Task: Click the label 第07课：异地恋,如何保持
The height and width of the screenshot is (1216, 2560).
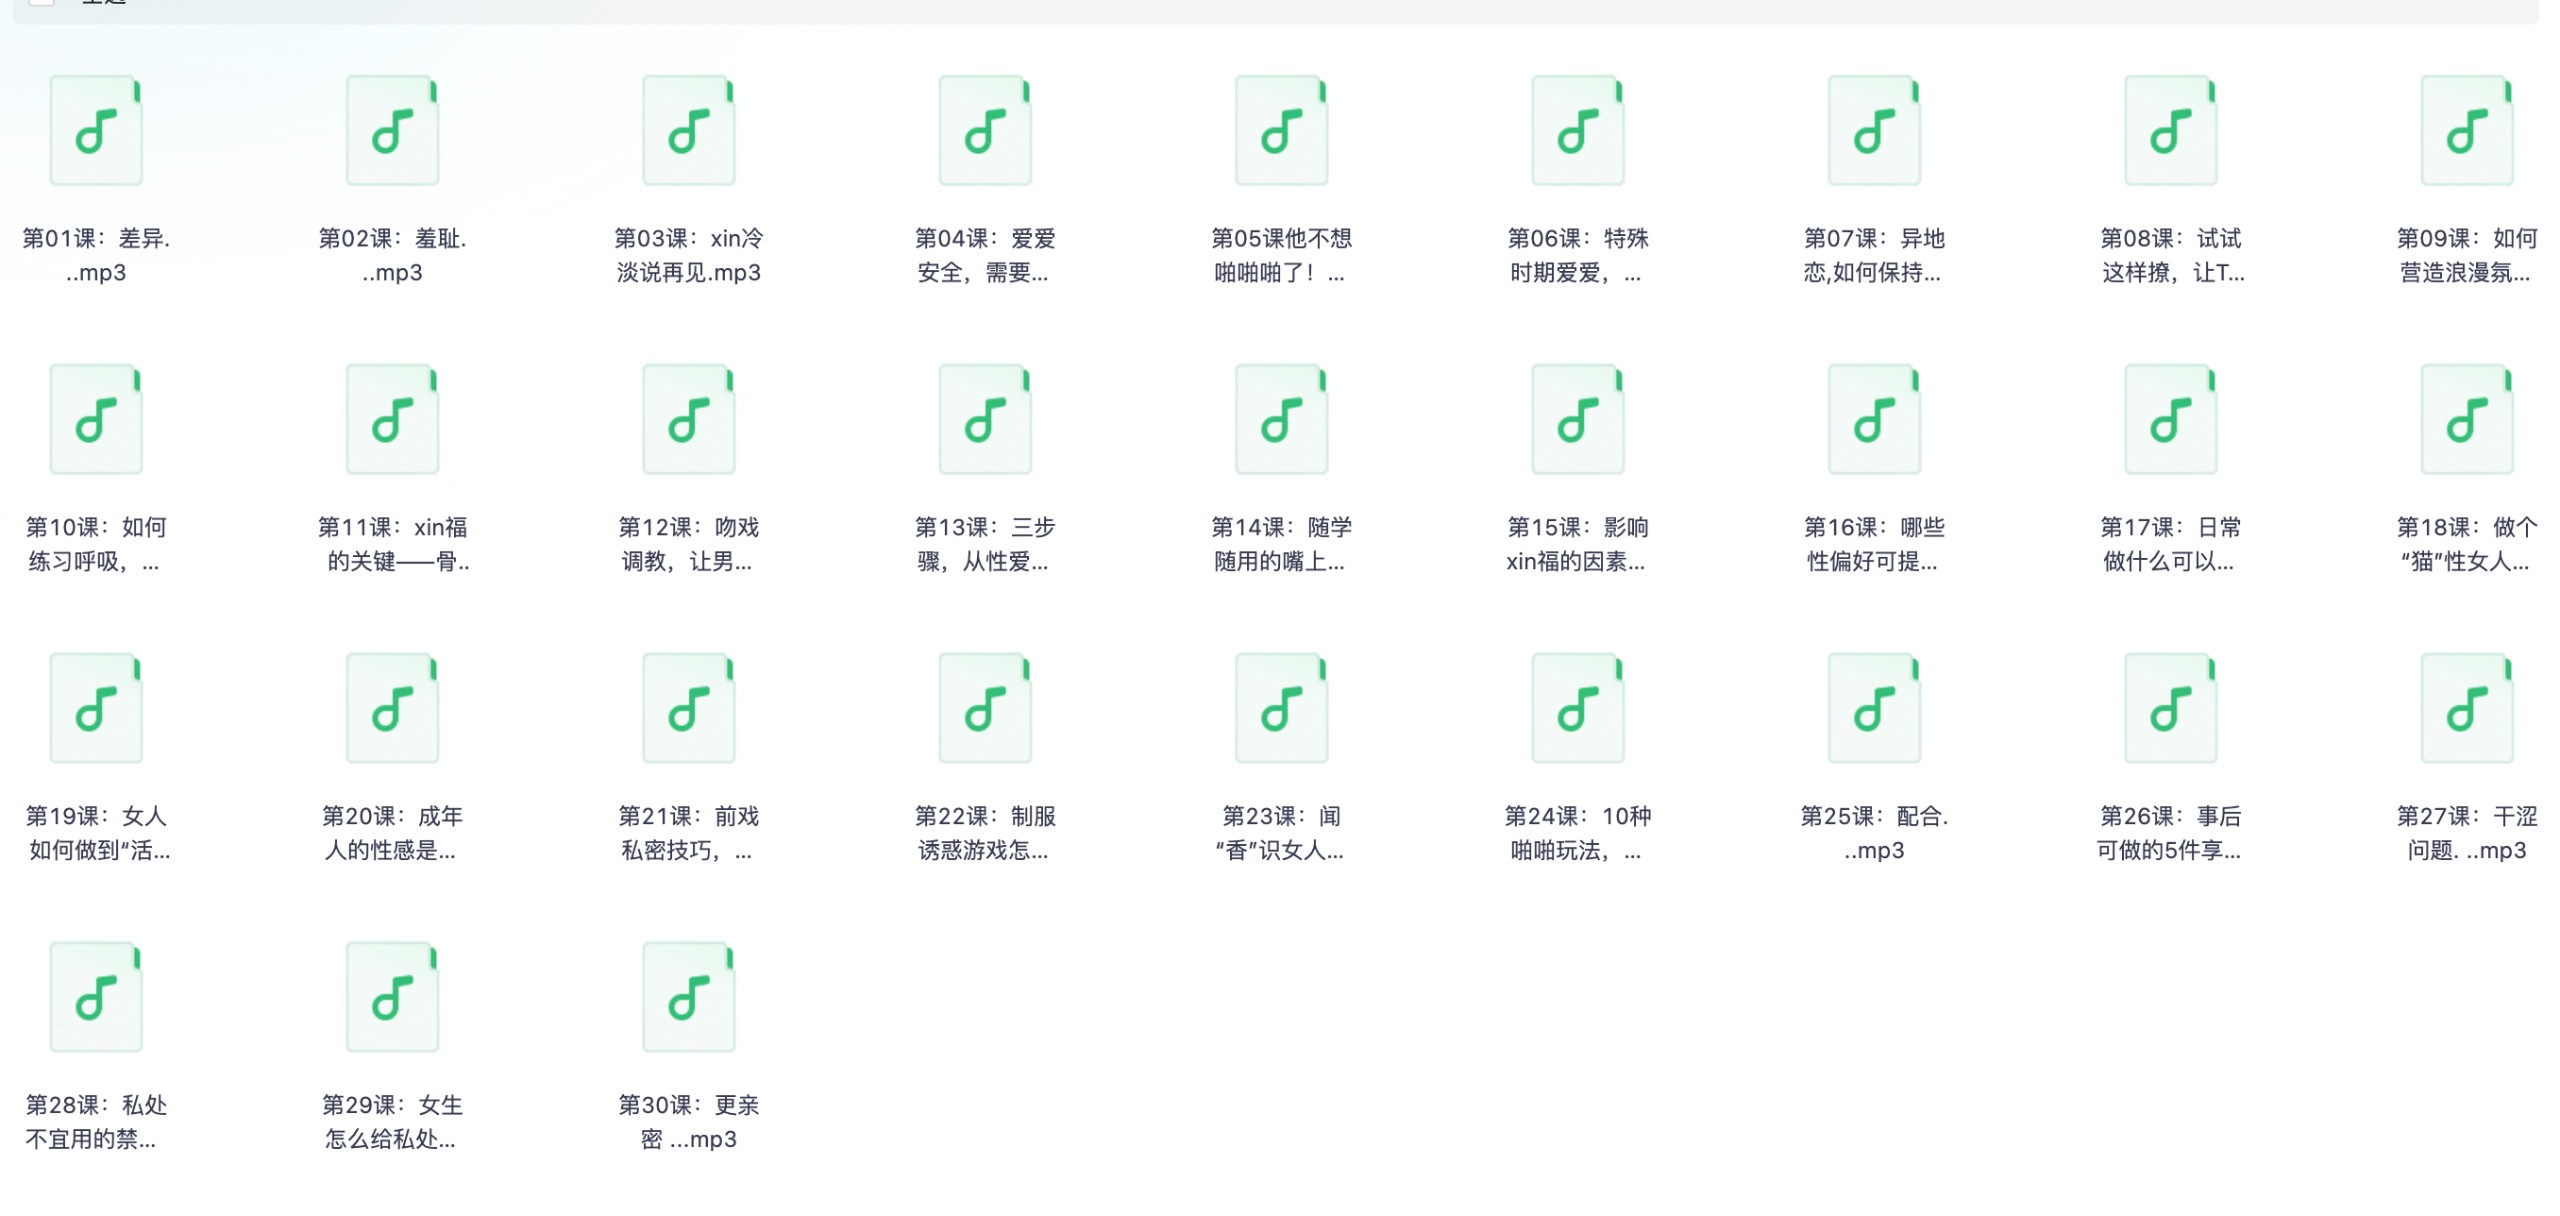Action: tap(1874, 255)
